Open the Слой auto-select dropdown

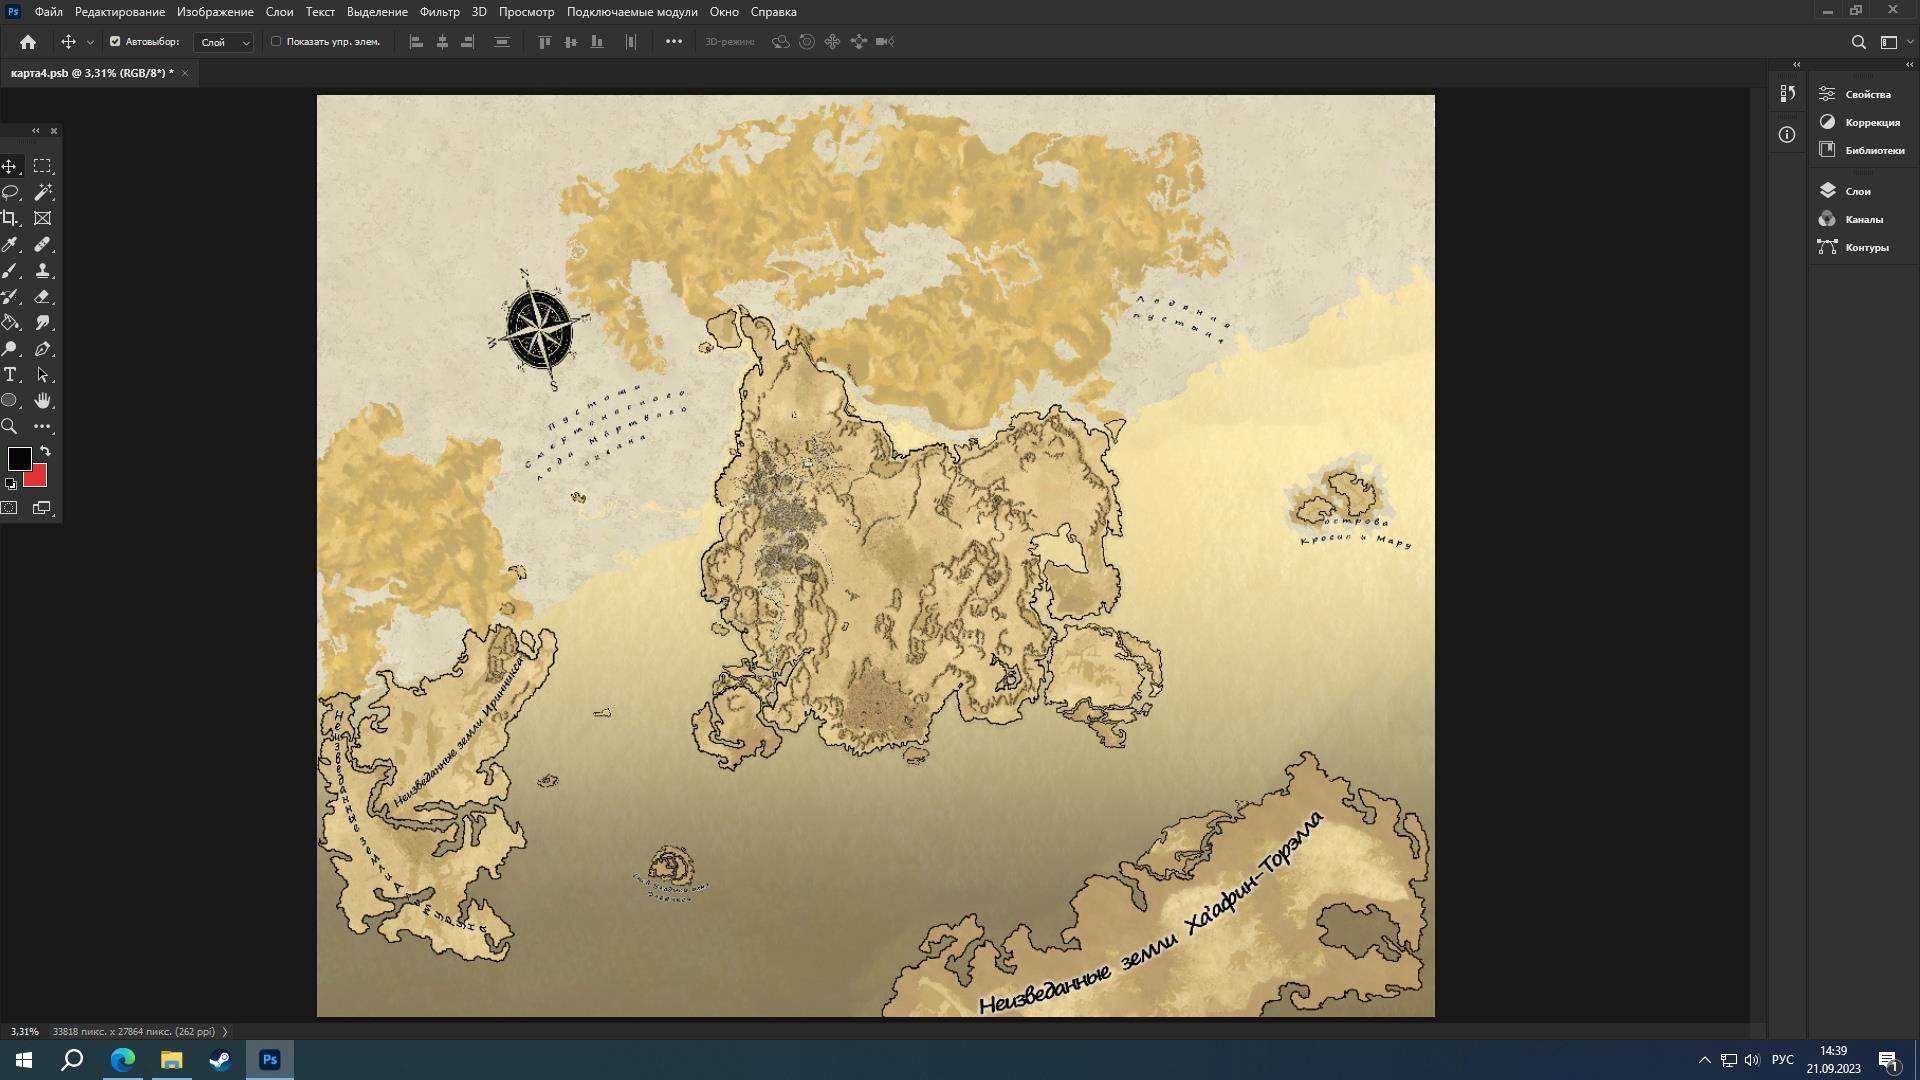pos(224,42)
